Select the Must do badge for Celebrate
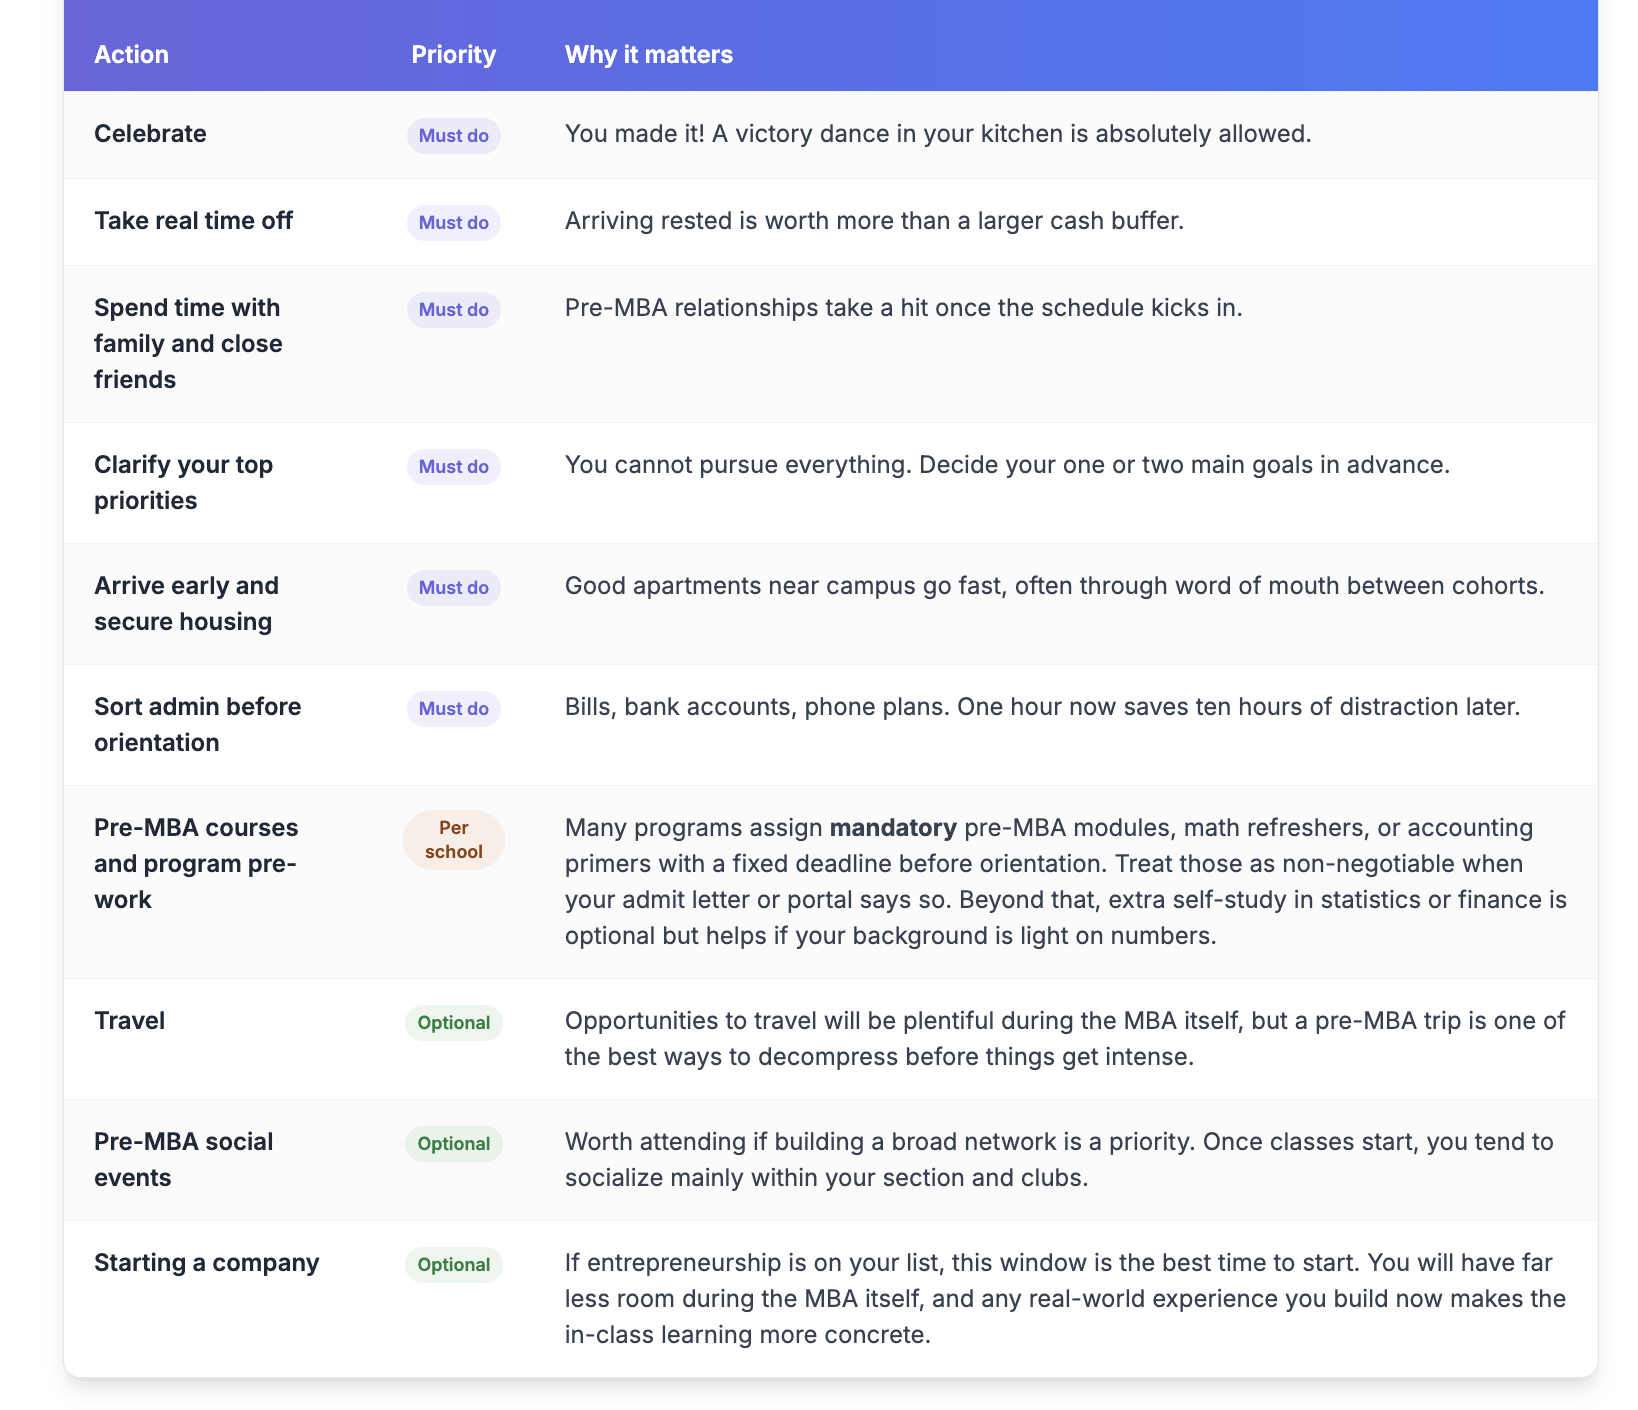The width and height of the screenshot is (1638, 1410). (453, 135)
